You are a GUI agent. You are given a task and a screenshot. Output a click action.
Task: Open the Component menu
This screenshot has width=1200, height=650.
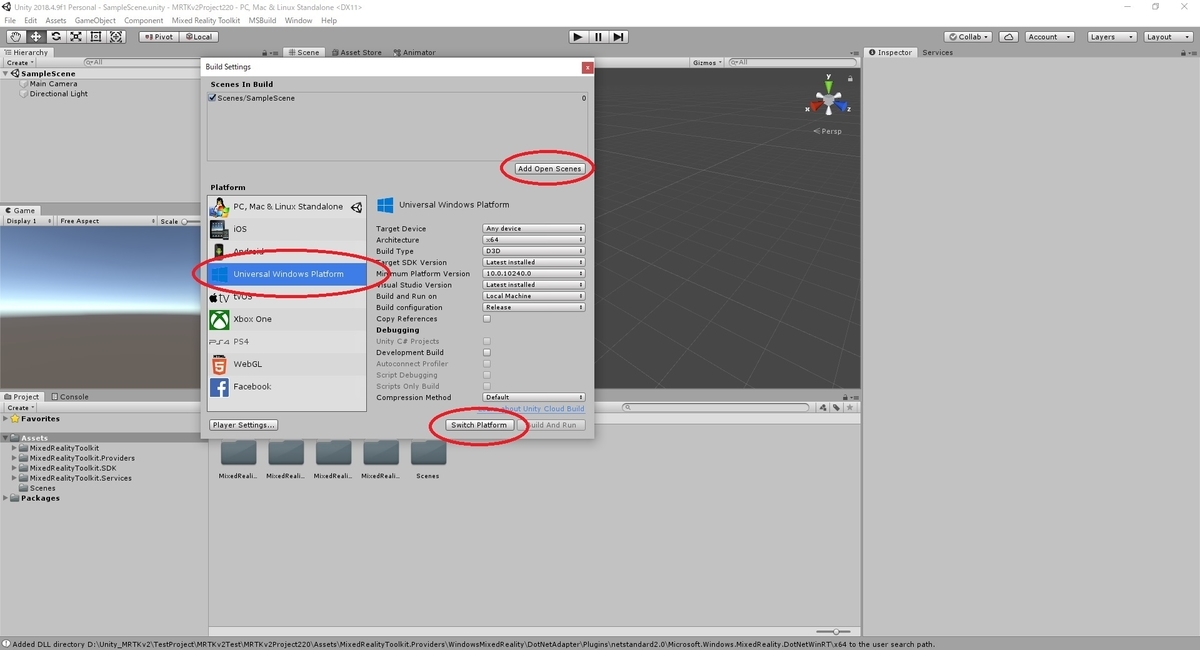pos(144,20)
